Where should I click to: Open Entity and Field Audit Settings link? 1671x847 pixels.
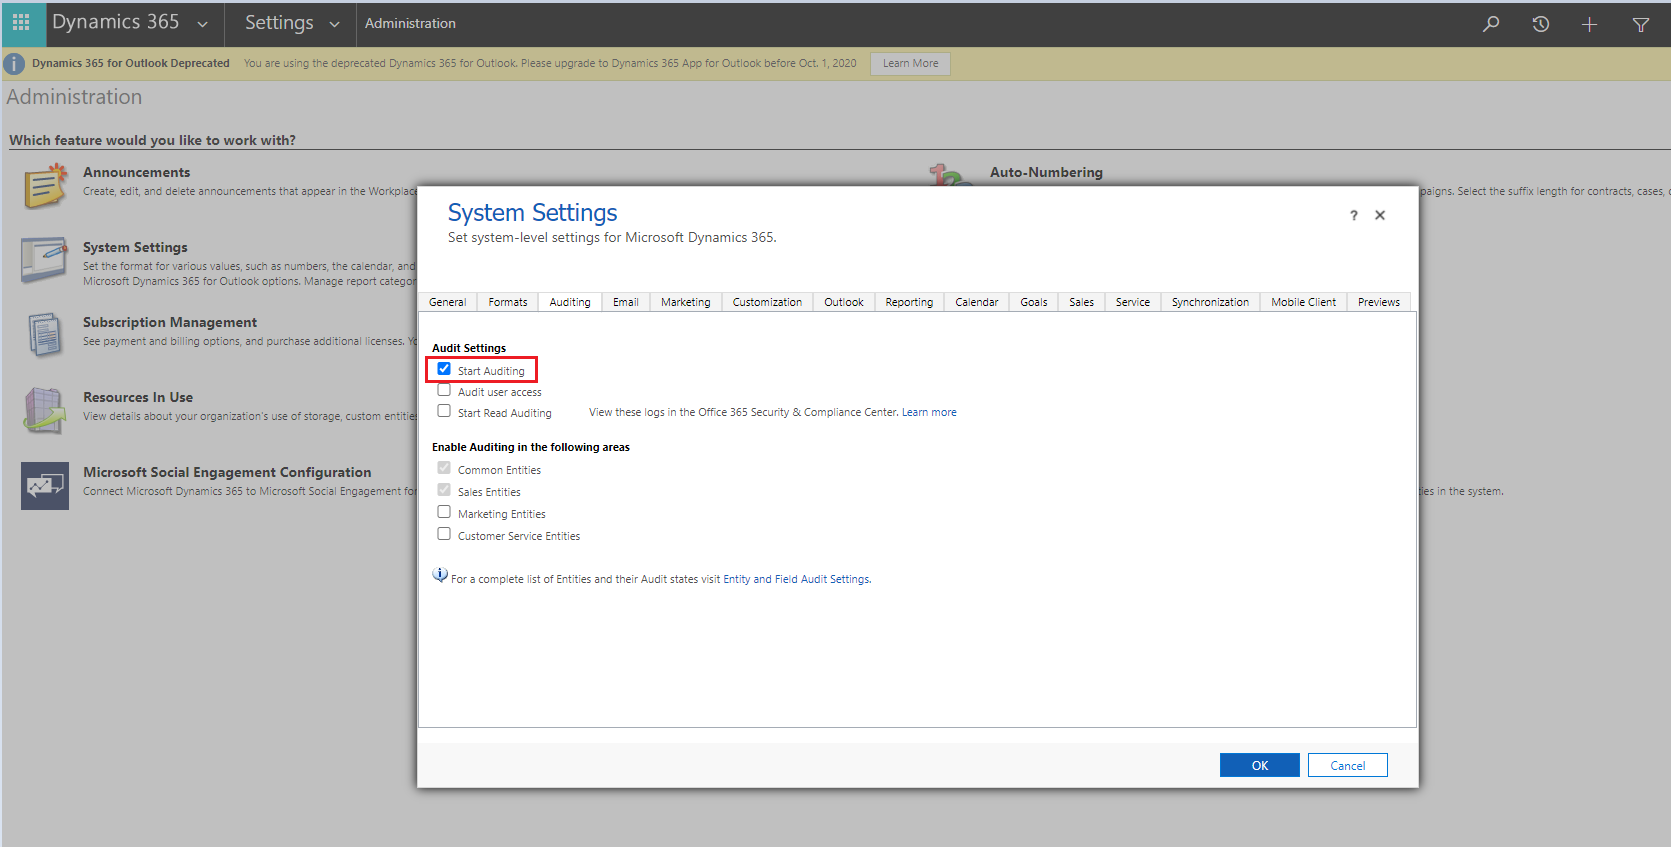click(796, 579)
